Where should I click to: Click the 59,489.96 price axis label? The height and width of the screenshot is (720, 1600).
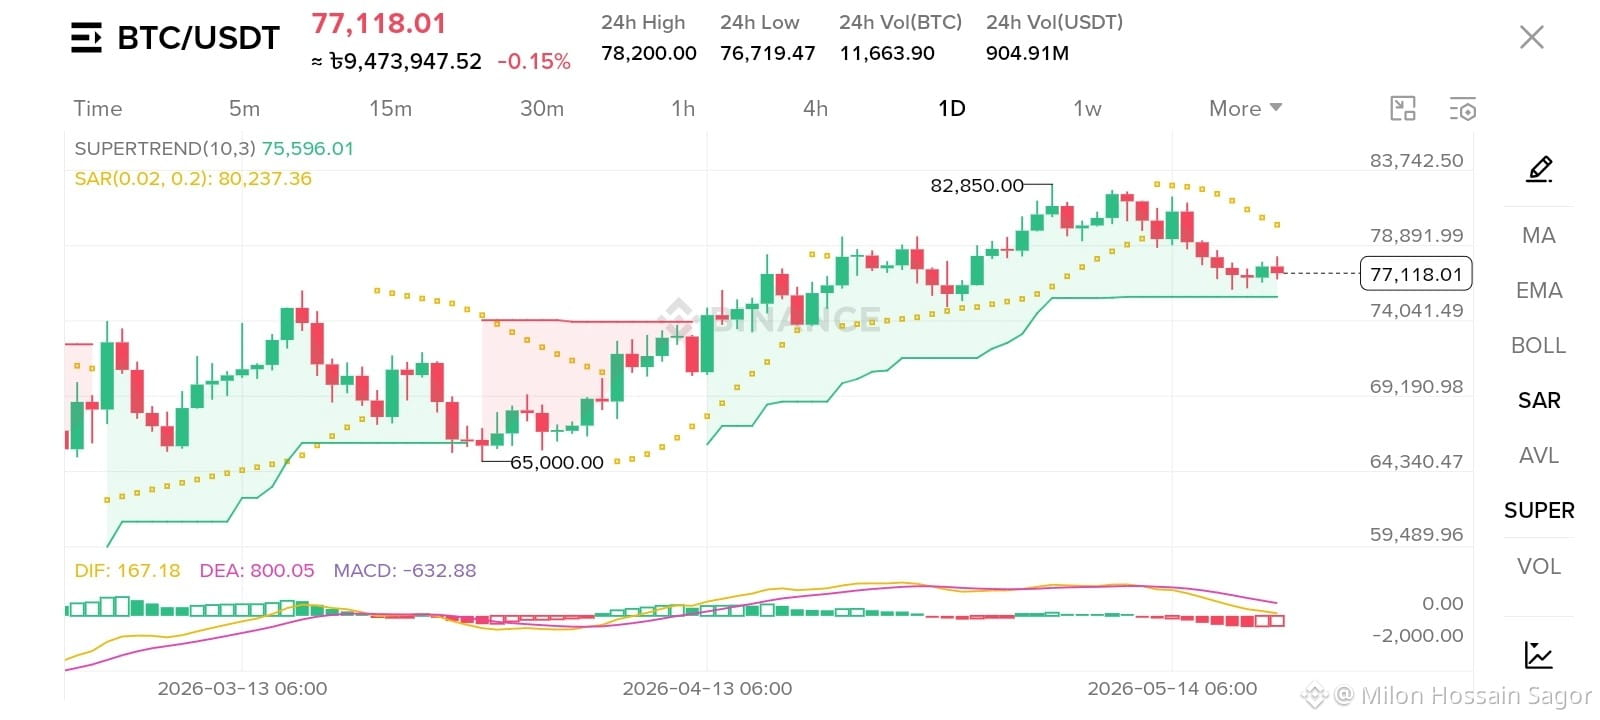click(x=1416, y=534)
